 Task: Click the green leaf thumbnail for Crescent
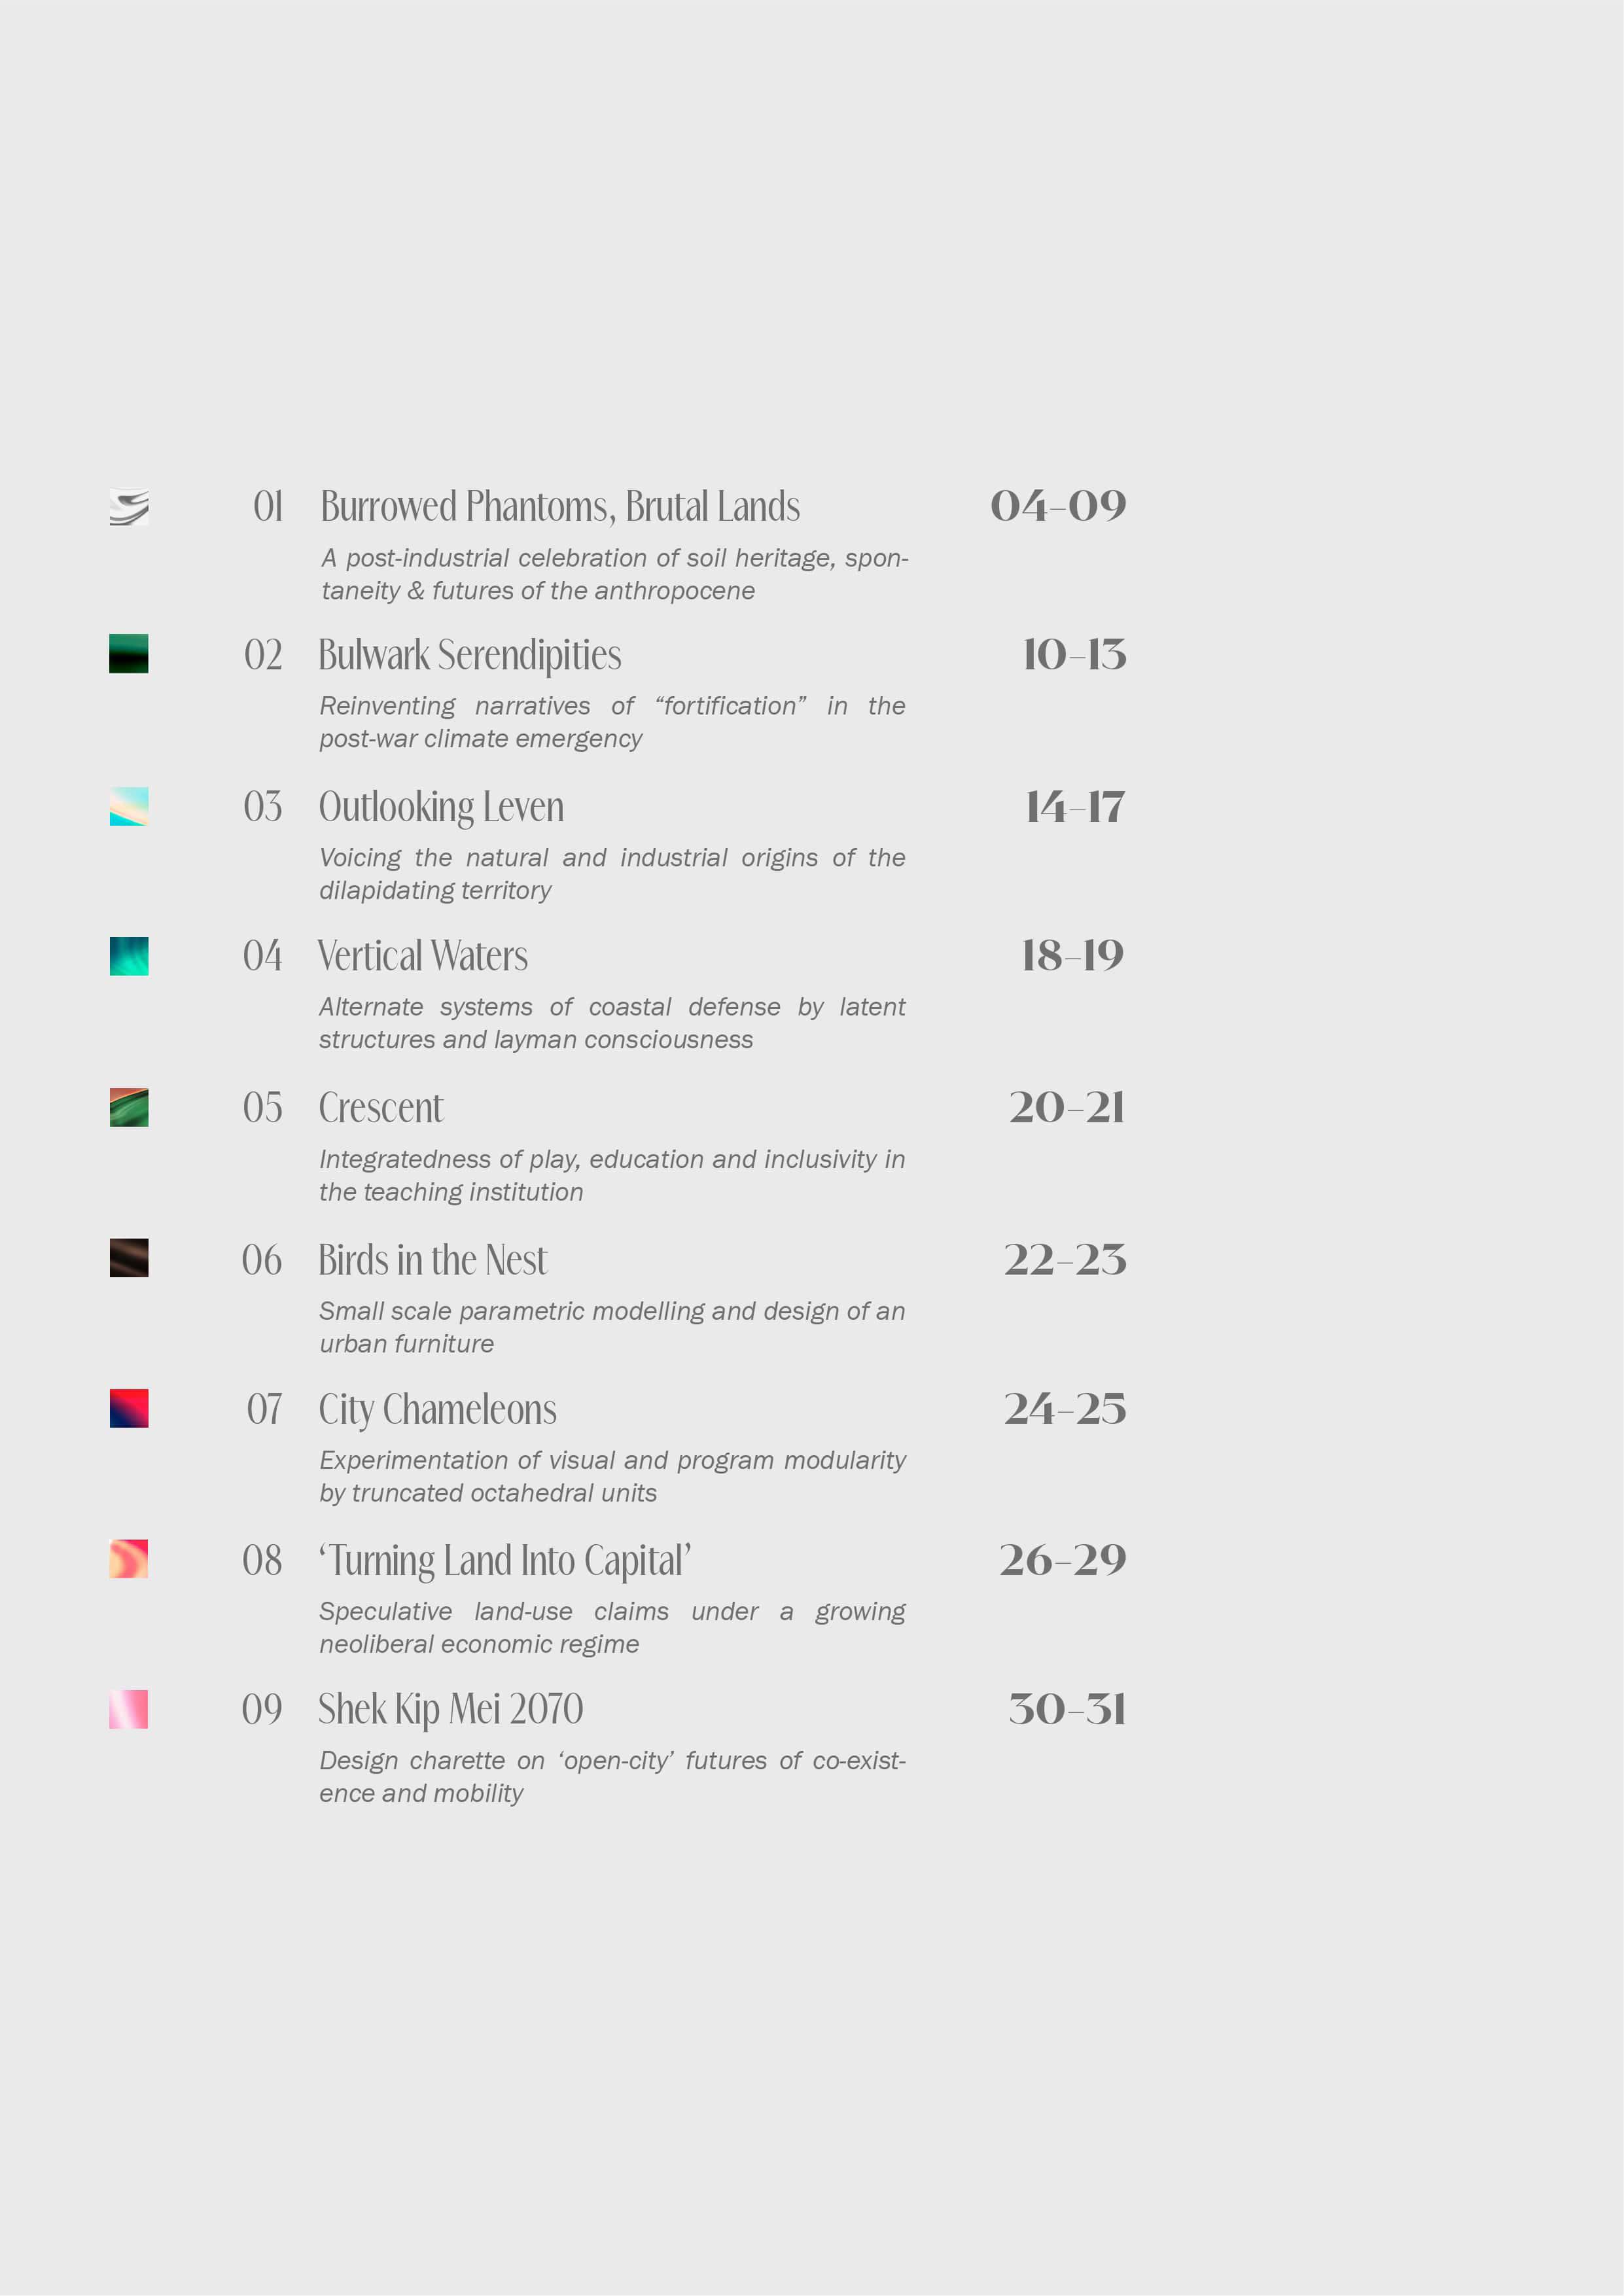pyautogui.click(x=129, y=1107)
